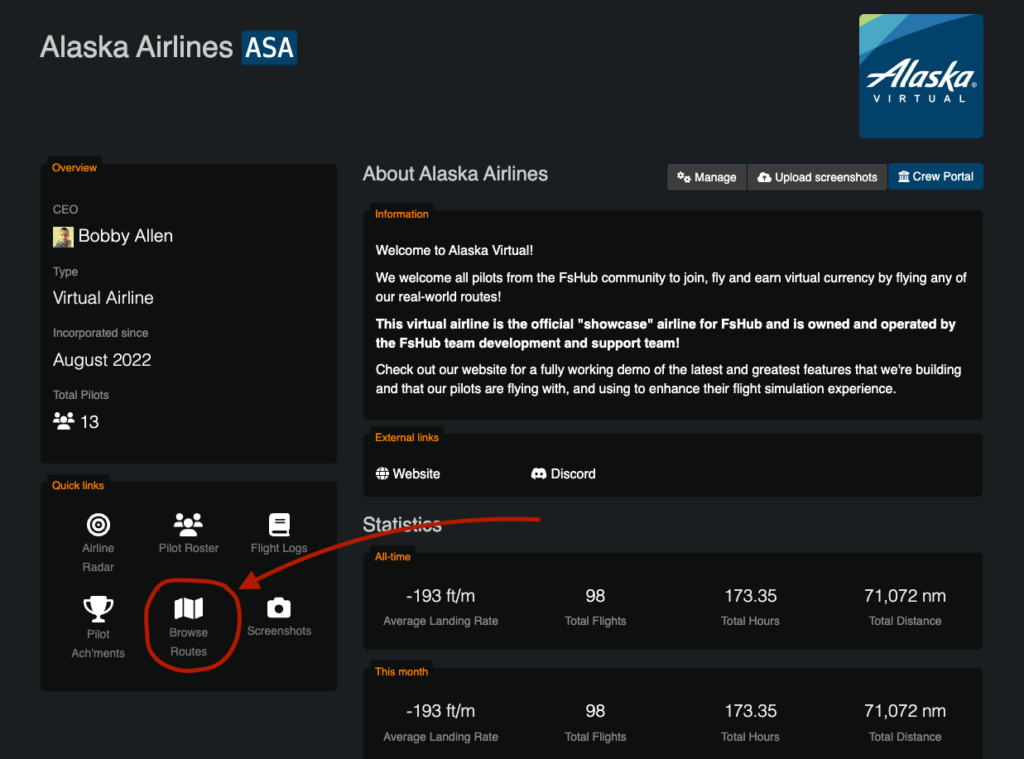The width and height of the screenshot is (1024, 759).
Task: Click the All-time Total Hours value 173.35
Action: pos(750,596)
